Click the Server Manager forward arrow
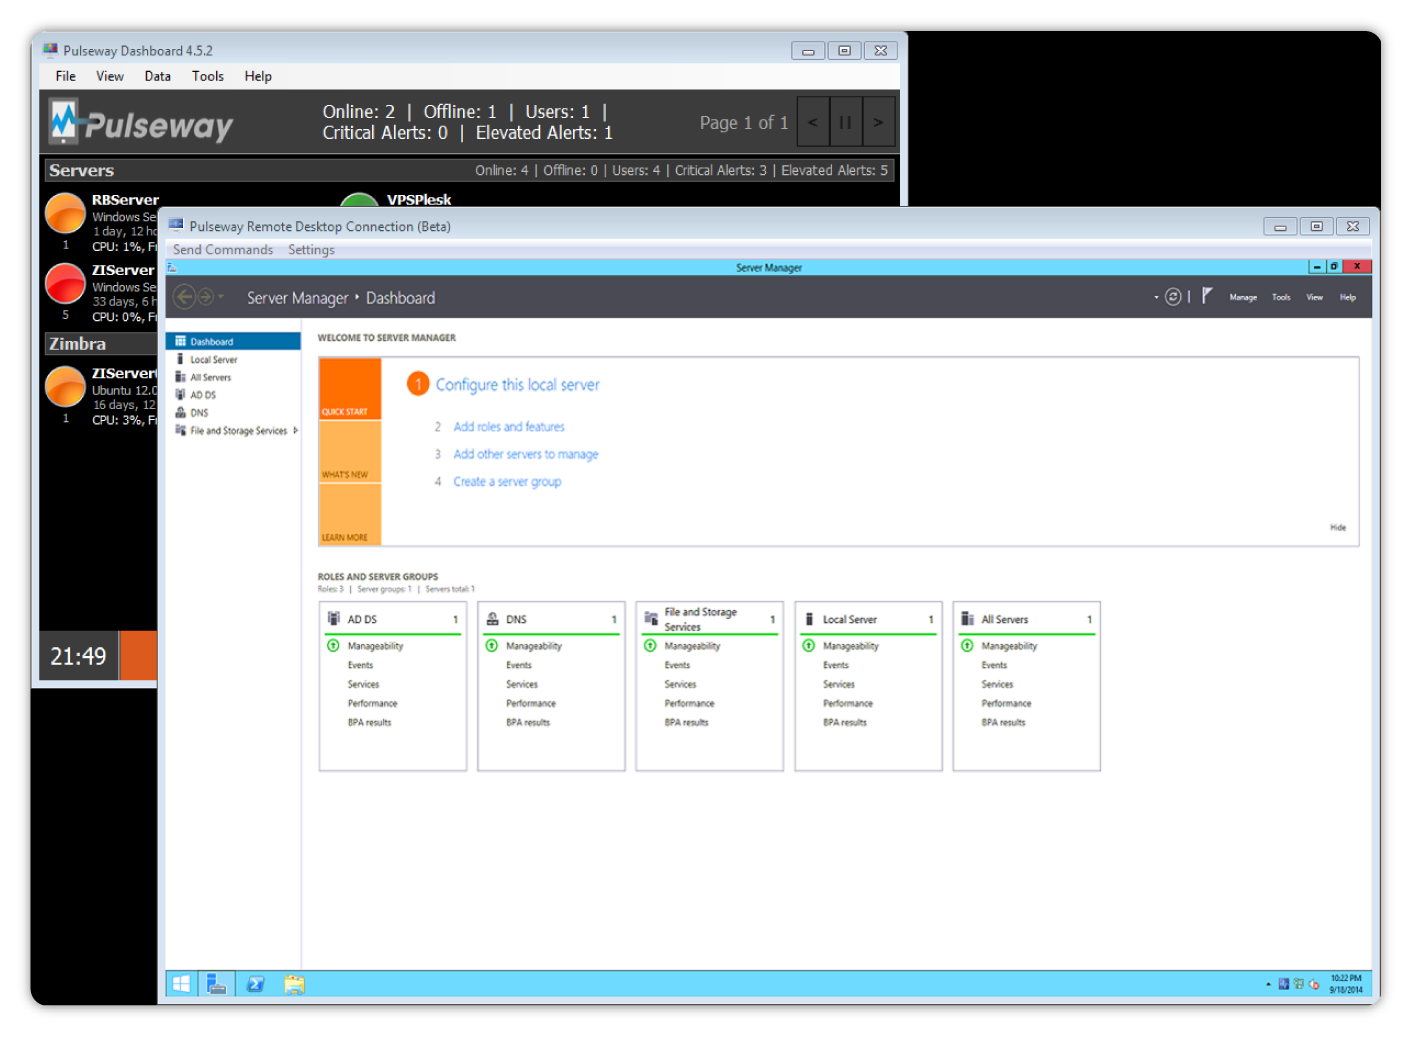The image size is (1403, 1040). tap(205, 297)
